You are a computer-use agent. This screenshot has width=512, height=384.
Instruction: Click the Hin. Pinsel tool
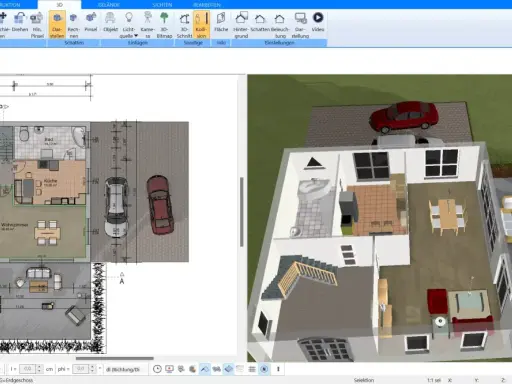pos(37,25)
